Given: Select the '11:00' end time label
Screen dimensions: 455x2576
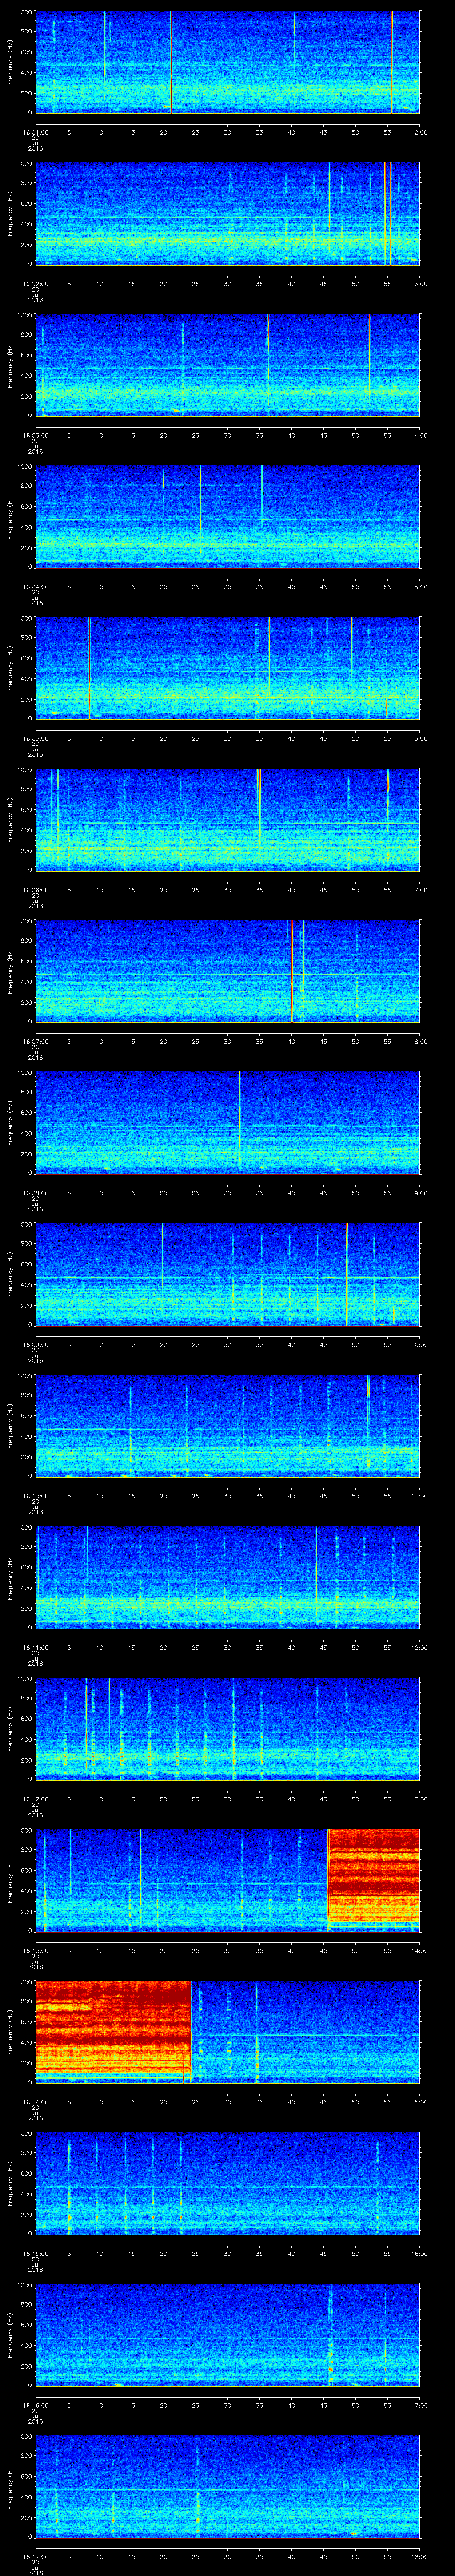Looking at the screenshot, I should coord(419,1496).
